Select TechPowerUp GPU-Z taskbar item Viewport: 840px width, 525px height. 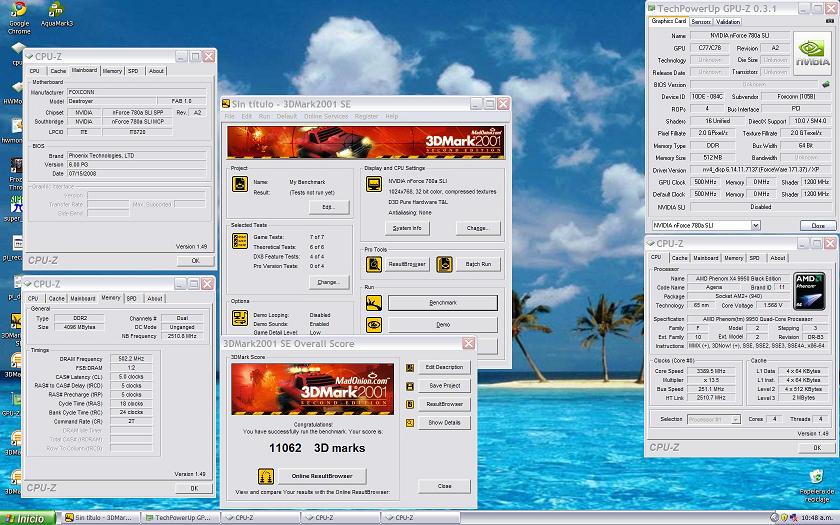coord(181,518)
